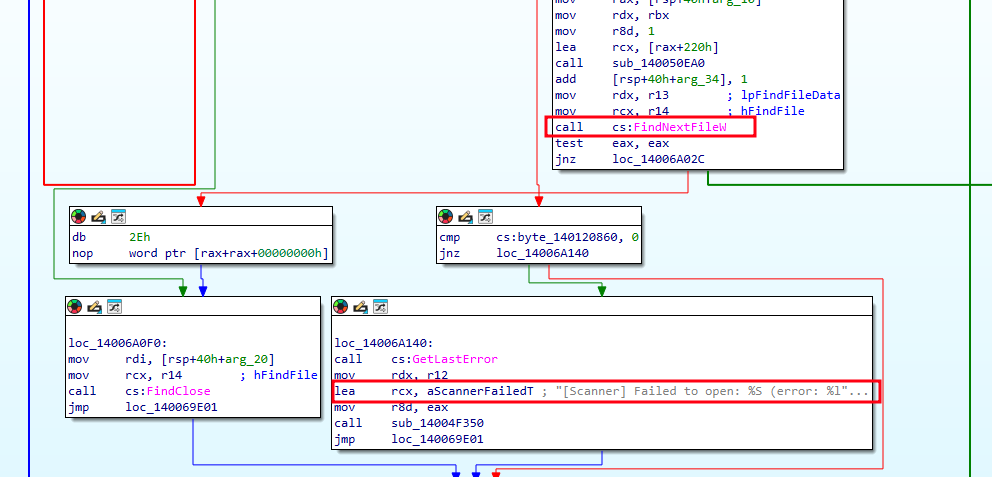
Task: Click edit pencil icon on loc_14006A0F0 block
Action: 95,306
